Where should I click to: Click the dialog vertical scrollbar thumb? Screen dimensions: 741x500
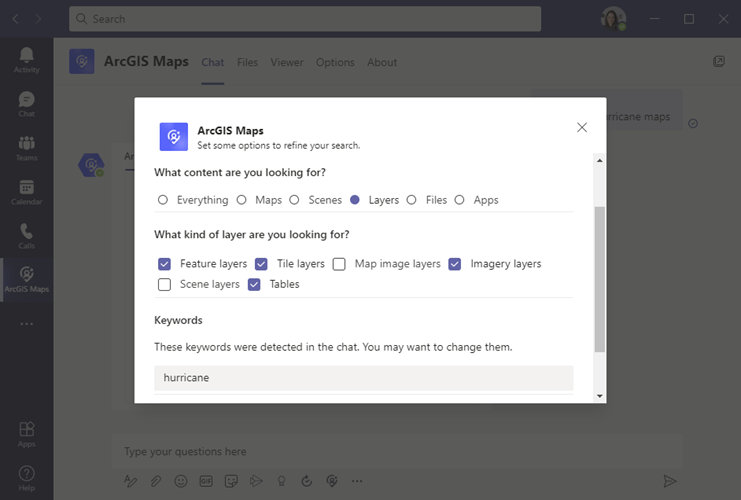[x=600, y=279]
